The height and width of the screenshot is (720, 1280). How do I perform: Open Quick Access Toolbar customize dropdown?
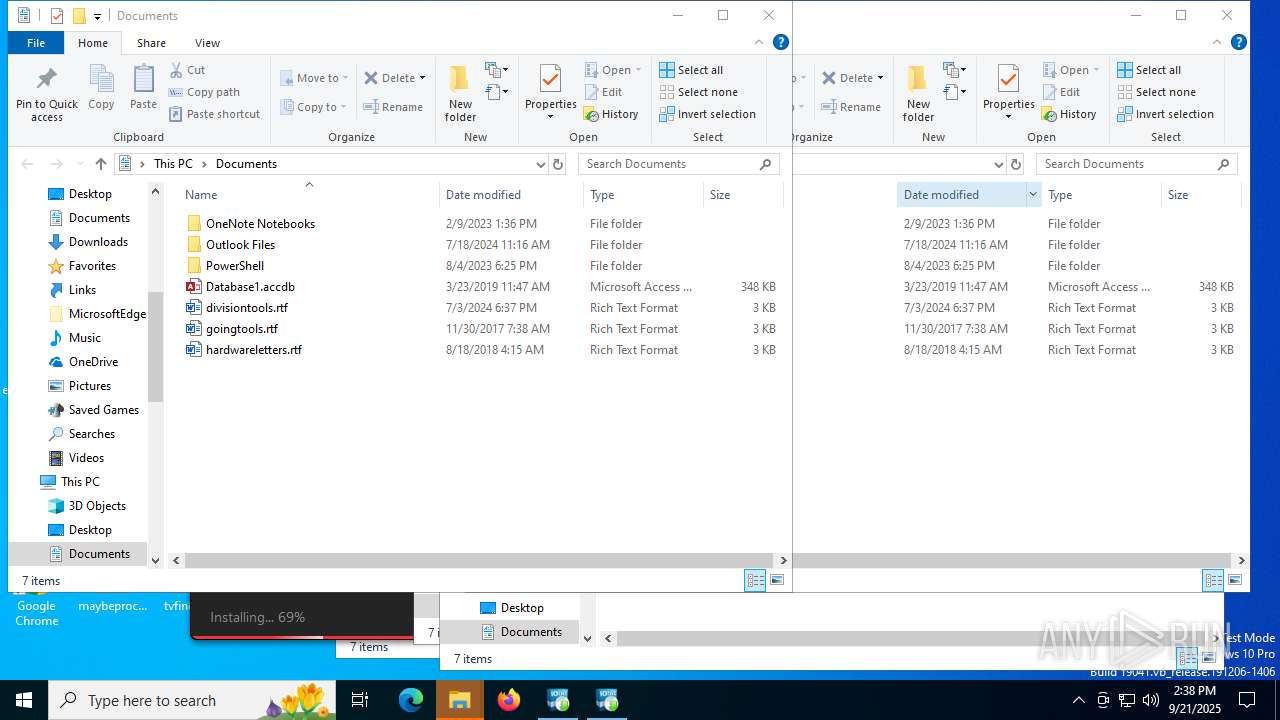[97, 16]
